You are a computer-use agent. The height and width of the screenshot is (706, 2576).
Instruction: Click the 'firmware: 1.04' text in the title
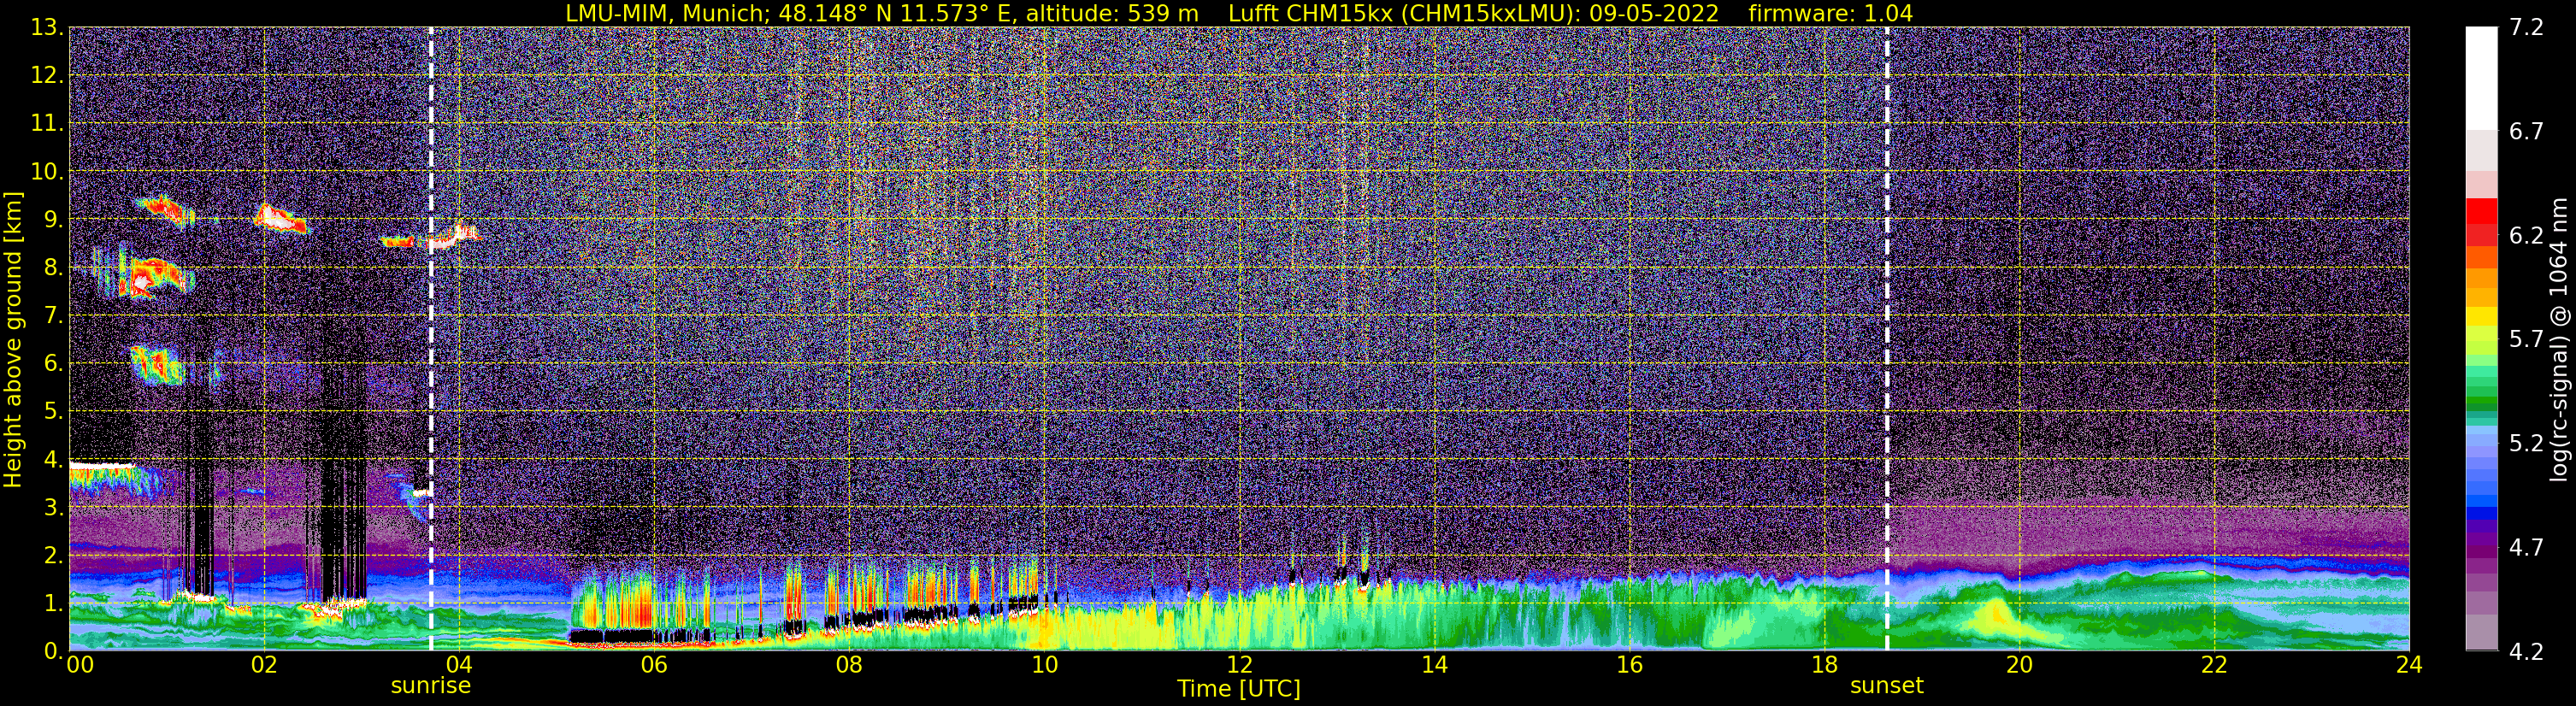pyautogui.click(x=1830, y=13)
